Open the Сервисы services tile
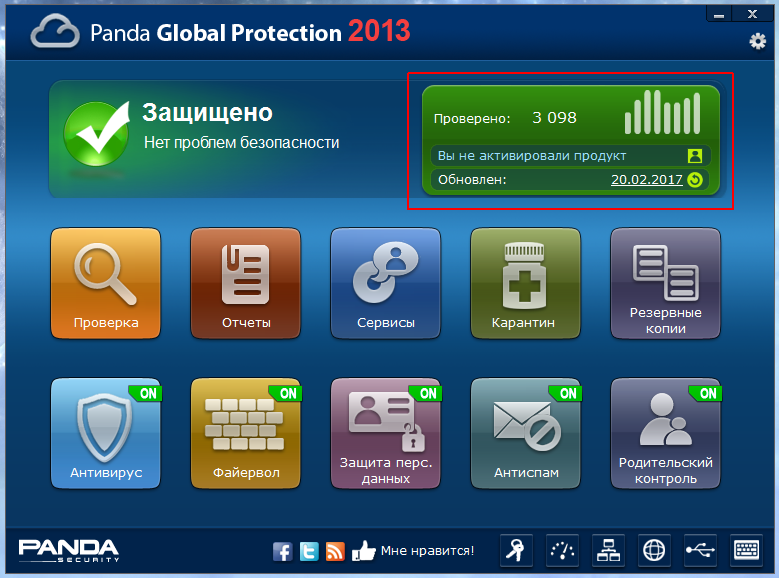The image size is (779, 578). click(x=386, y=283)
